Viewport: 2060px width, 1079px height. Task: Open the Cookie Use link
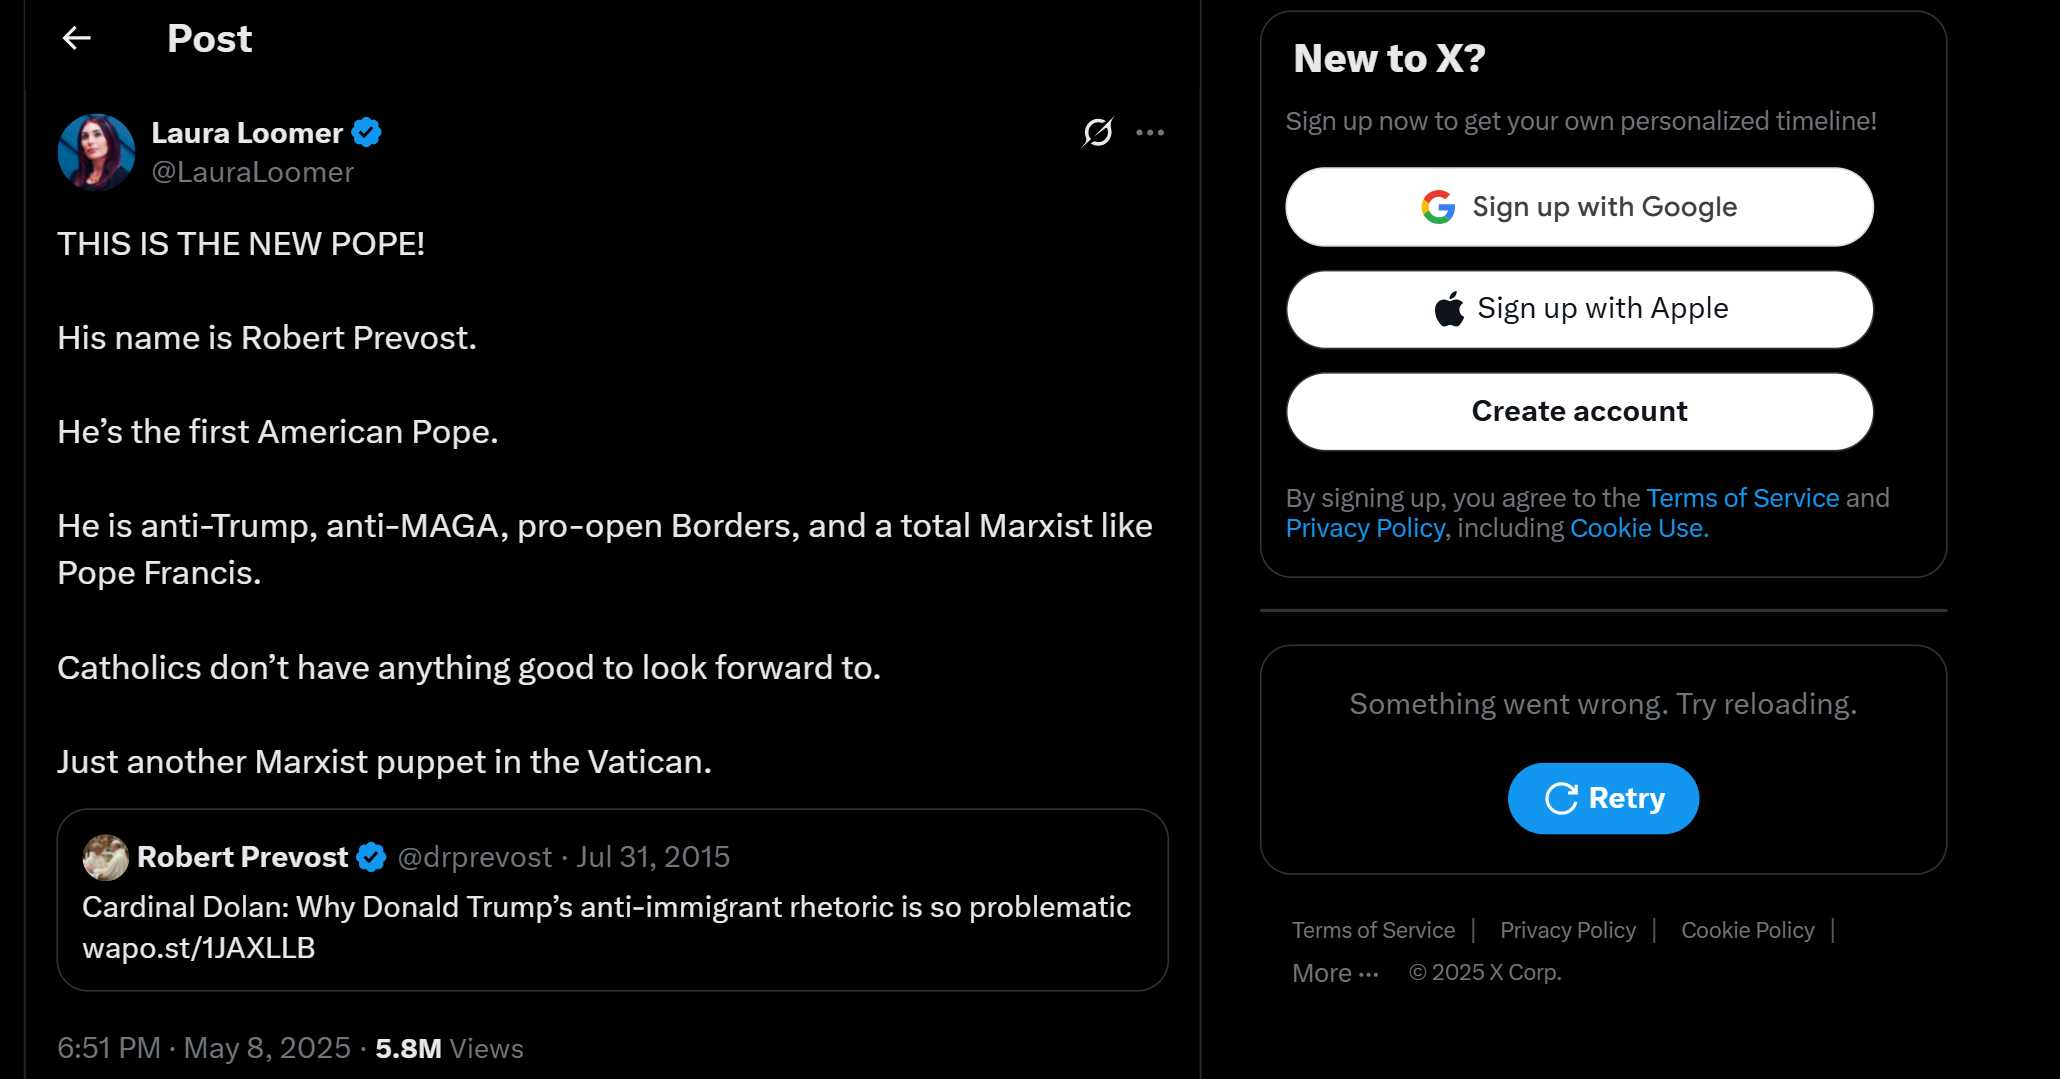click(1639, 528)
